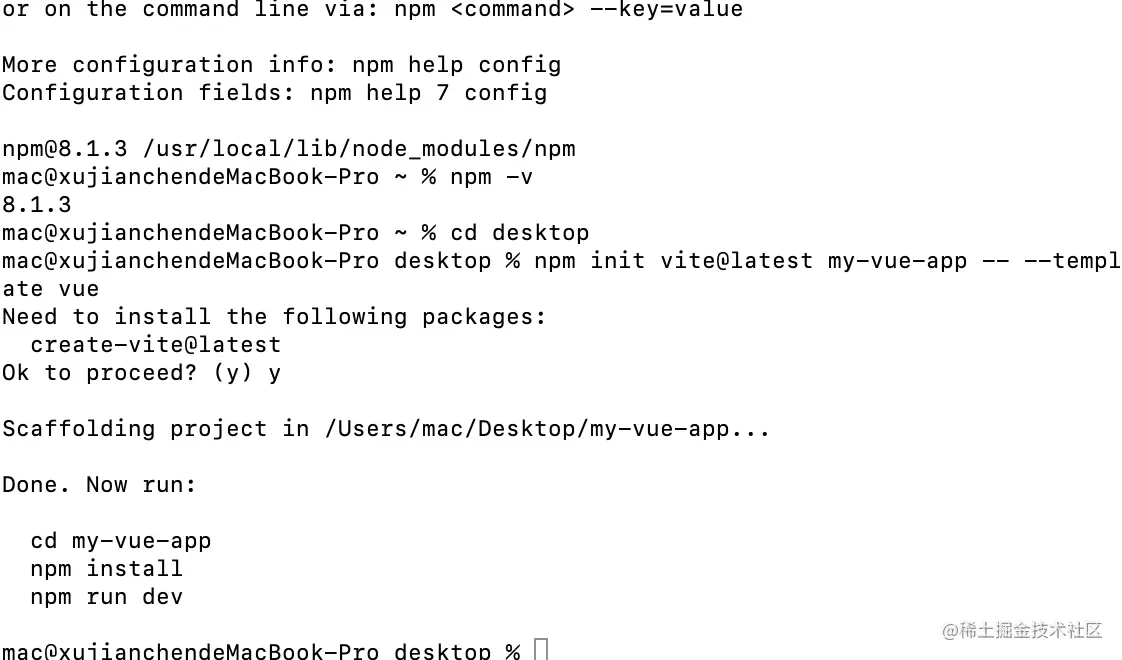Click the 'ate vue' wrapped command line
Screen dimensions: 1122x660
(x=51, y=289)
